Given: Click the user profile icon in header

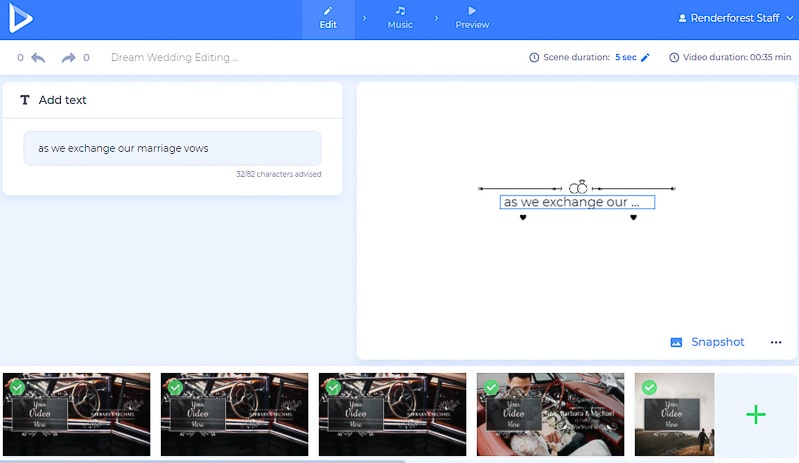Looking at the screenshot, I should tap(682, 18).
